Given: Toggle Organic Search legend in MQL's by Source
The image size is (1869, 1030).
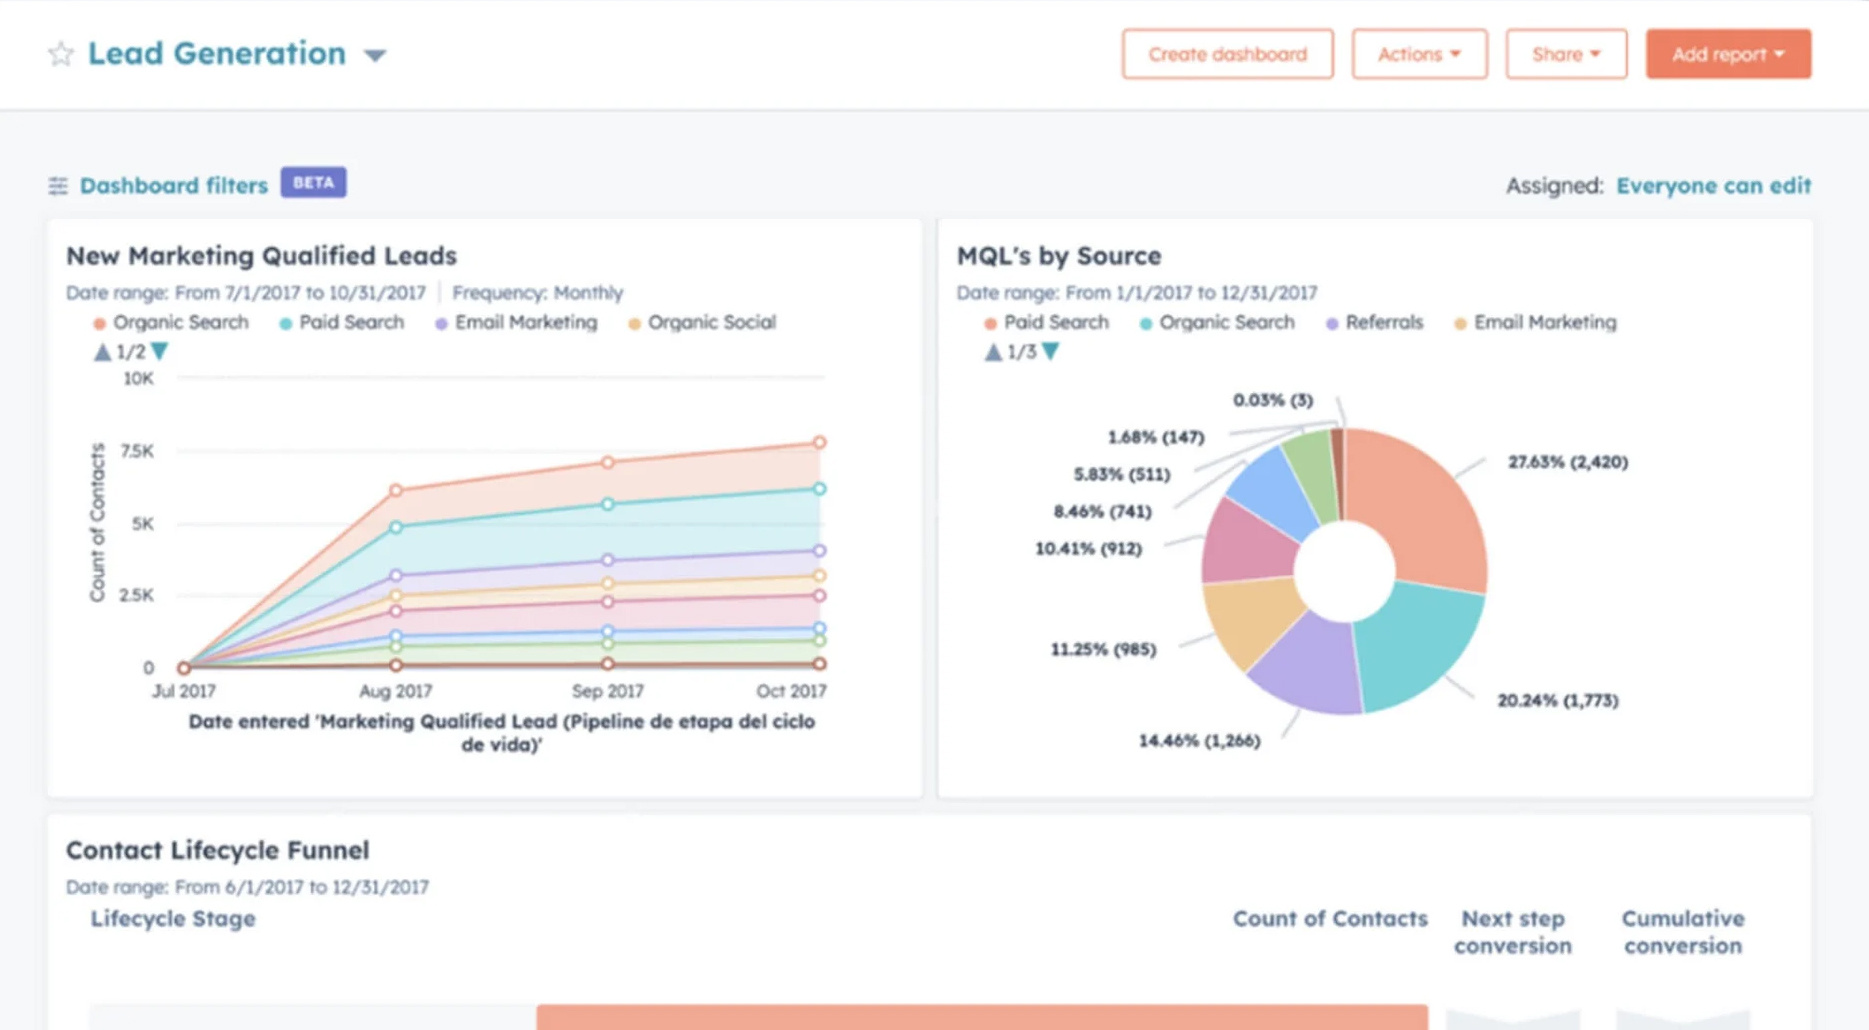Looking at the screenshot, I should [x=1217, y=323].
